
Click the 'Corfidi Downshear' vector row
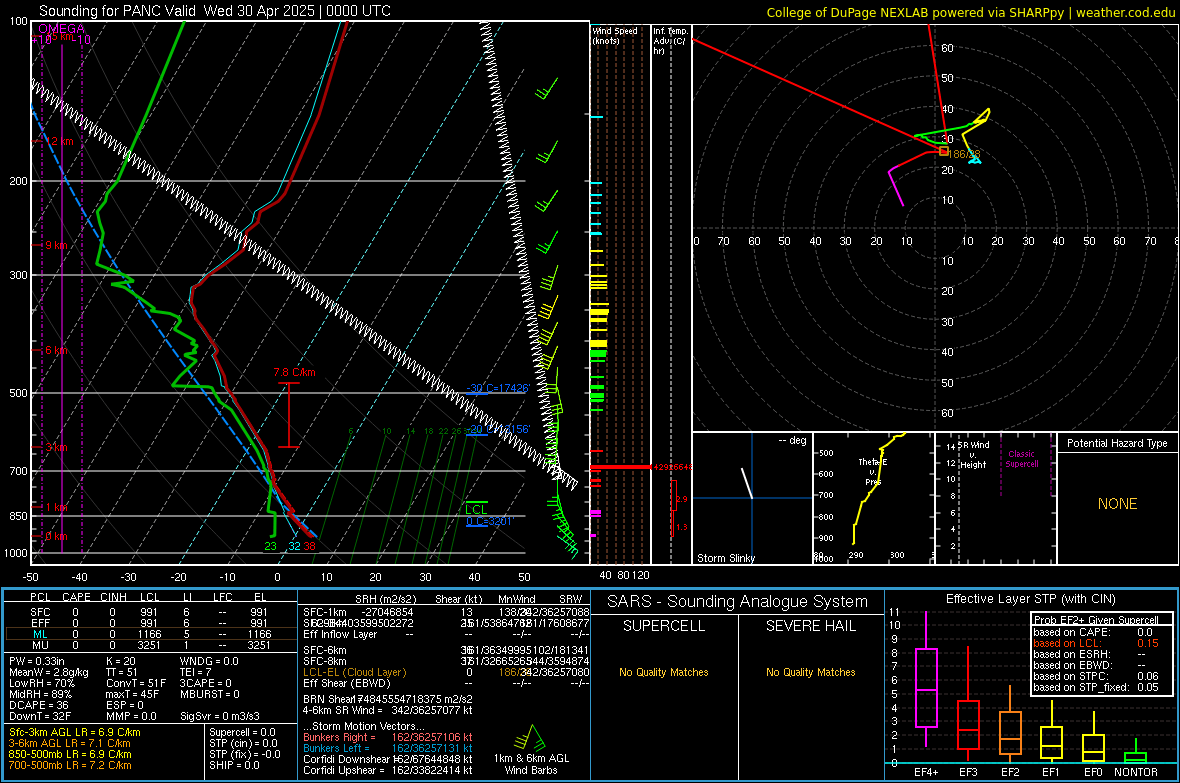(388, 759)
